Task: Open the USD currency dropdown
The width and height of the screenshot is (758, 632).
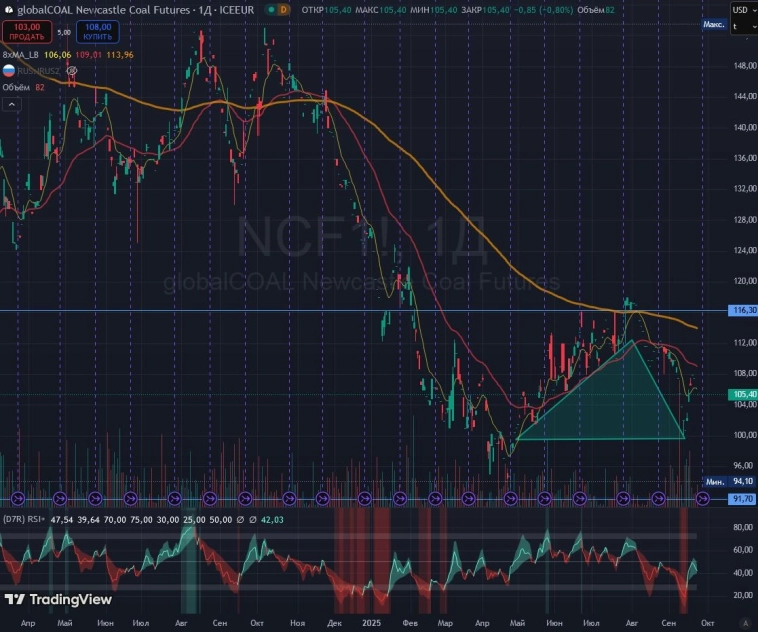Action: (743, 9)
